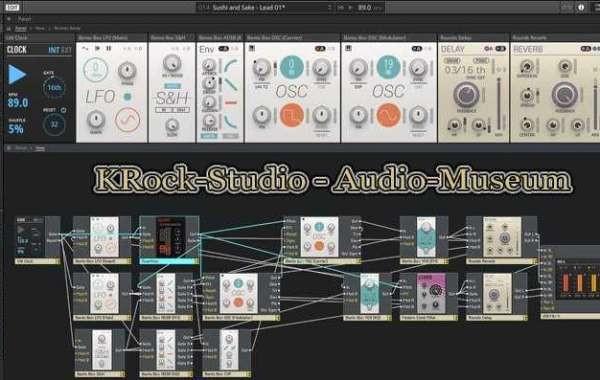Select the SW Clock node in structure
The image size is (600, 380).
pyautogui.click(x=38, y=240)
